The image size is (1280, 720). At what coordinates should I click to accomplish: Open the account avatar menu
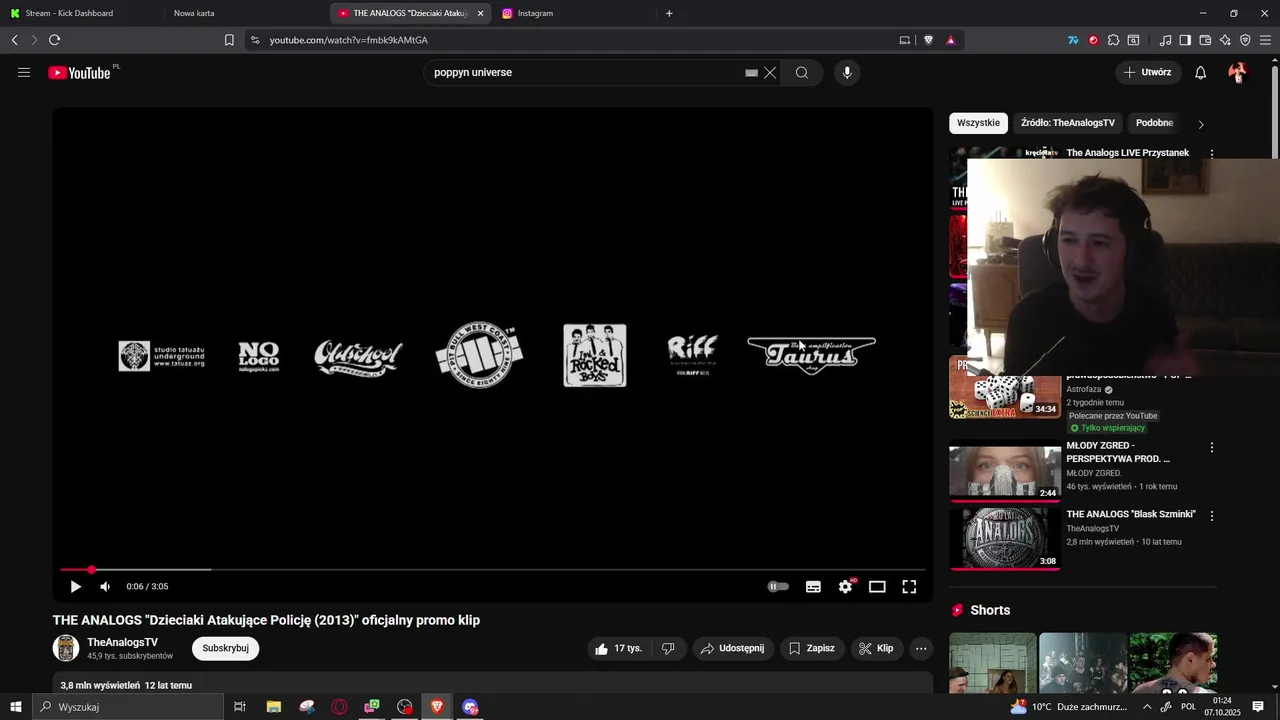(1238, 72)
